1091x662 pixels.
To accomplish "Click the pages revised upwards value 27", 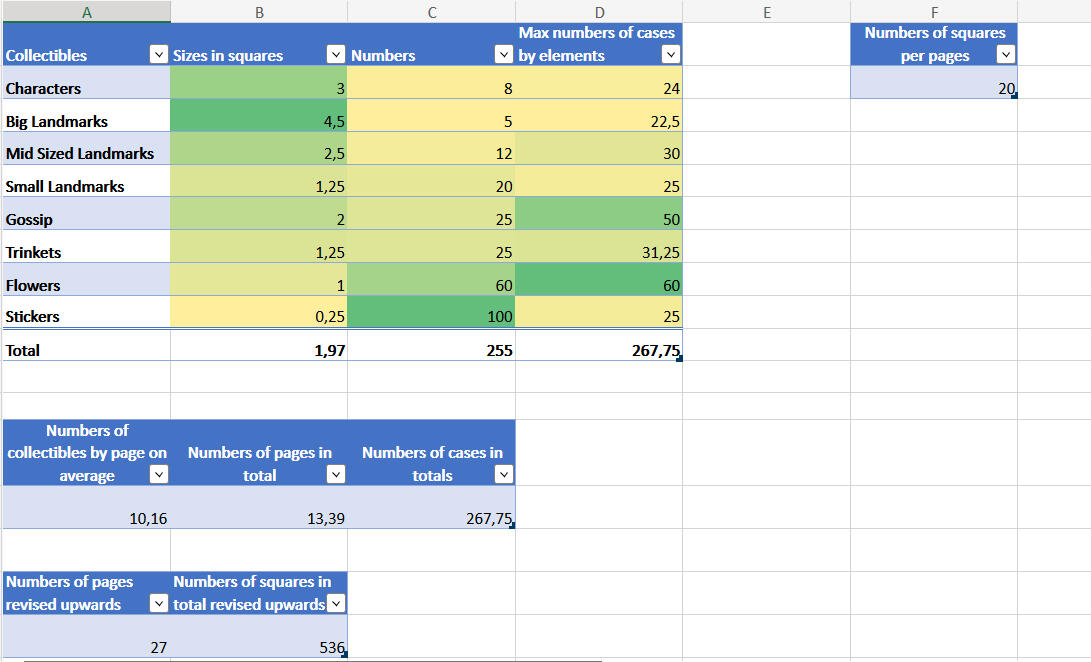I will 86,647.
